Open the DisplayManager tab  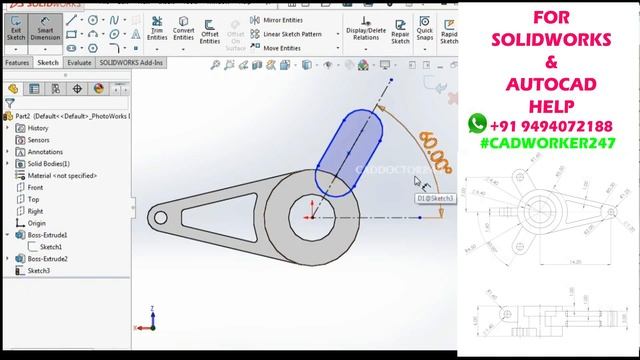tap(99, 89)
